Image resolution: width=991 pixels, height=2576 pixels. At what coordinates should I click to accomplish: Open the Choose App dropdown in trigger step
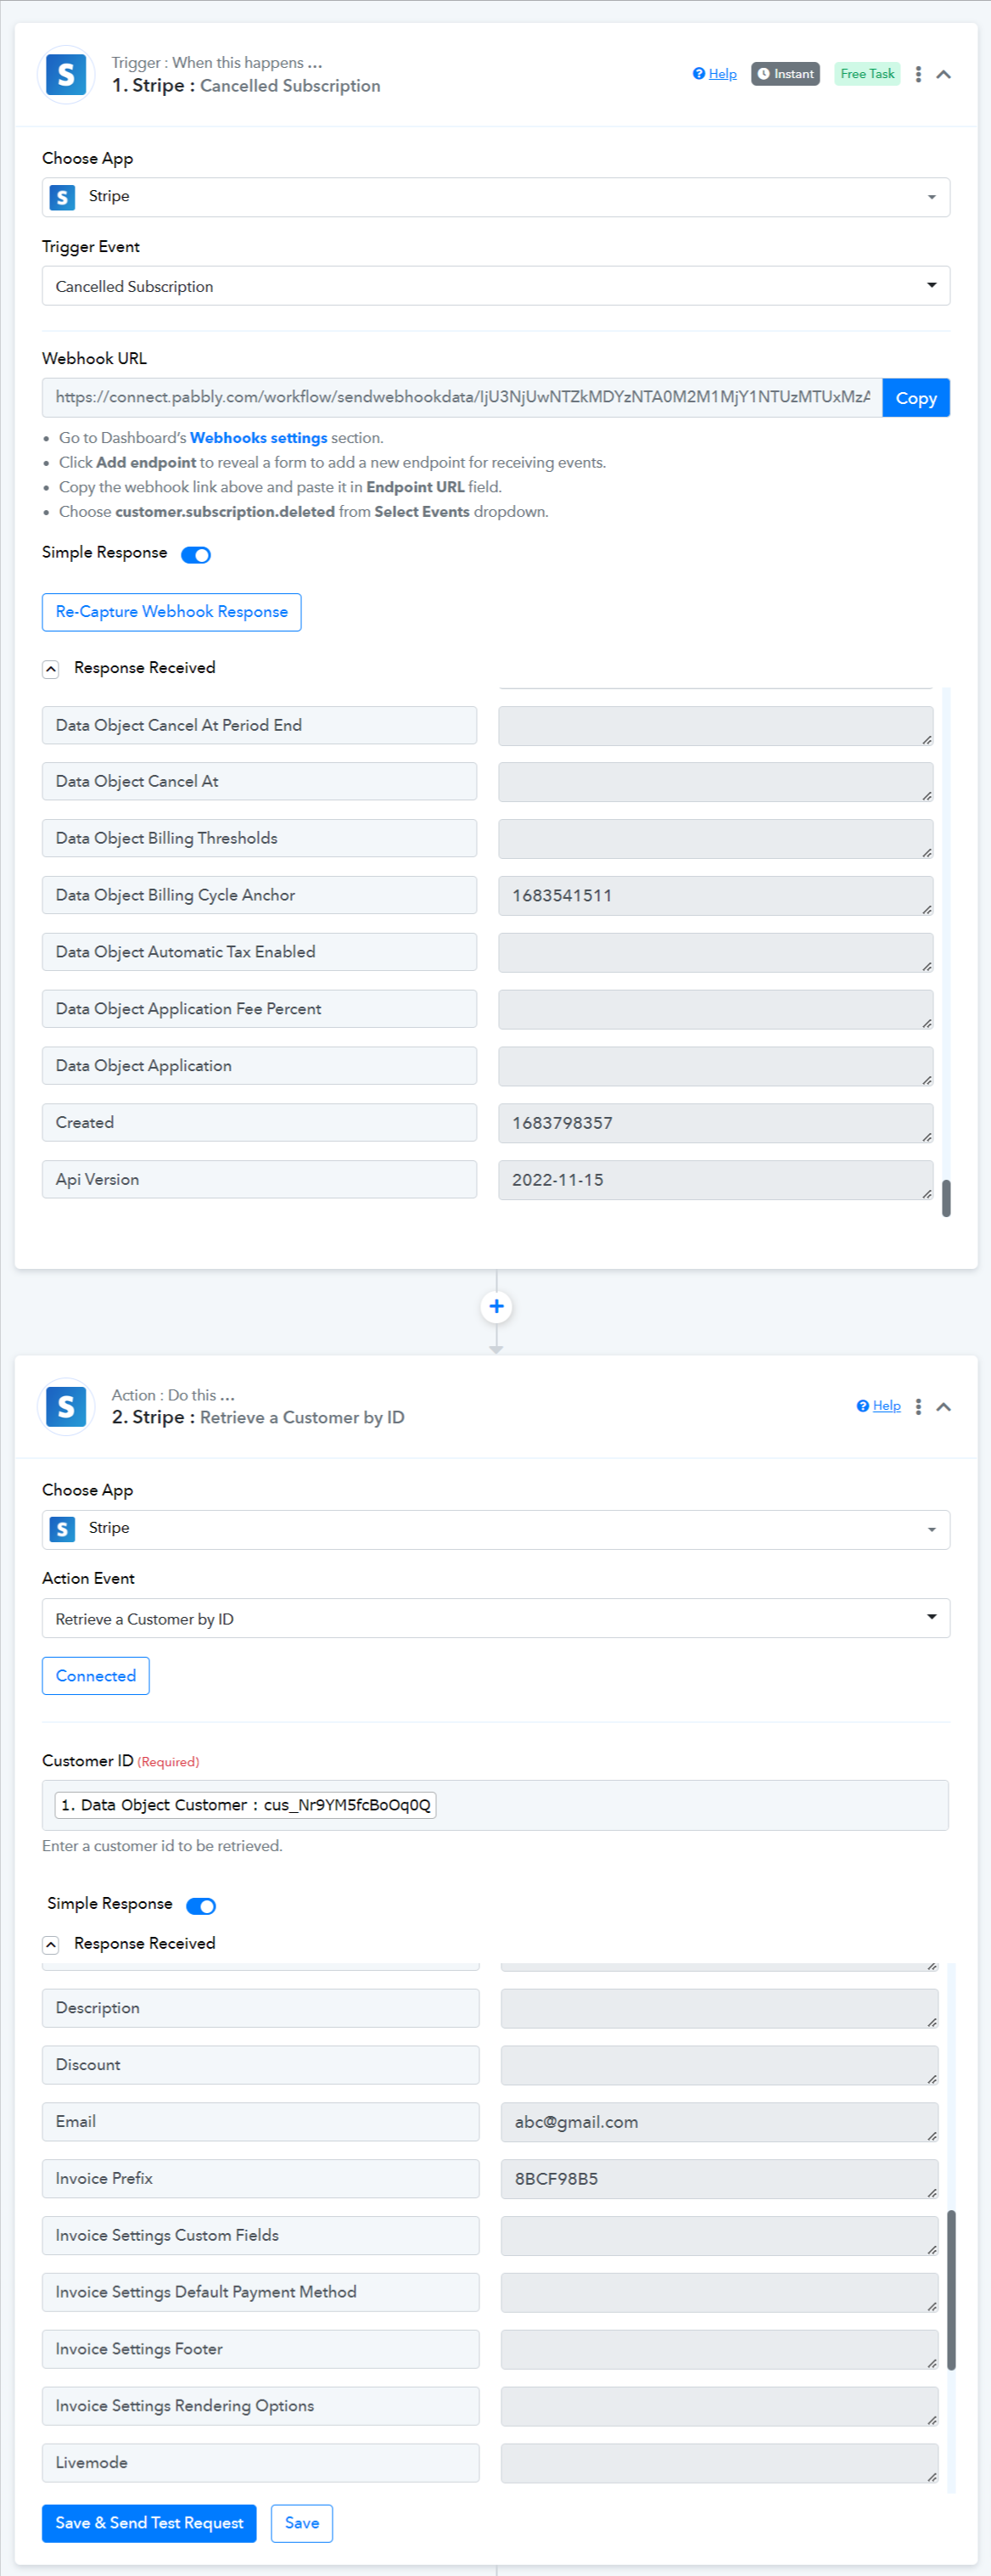point(495,197)
